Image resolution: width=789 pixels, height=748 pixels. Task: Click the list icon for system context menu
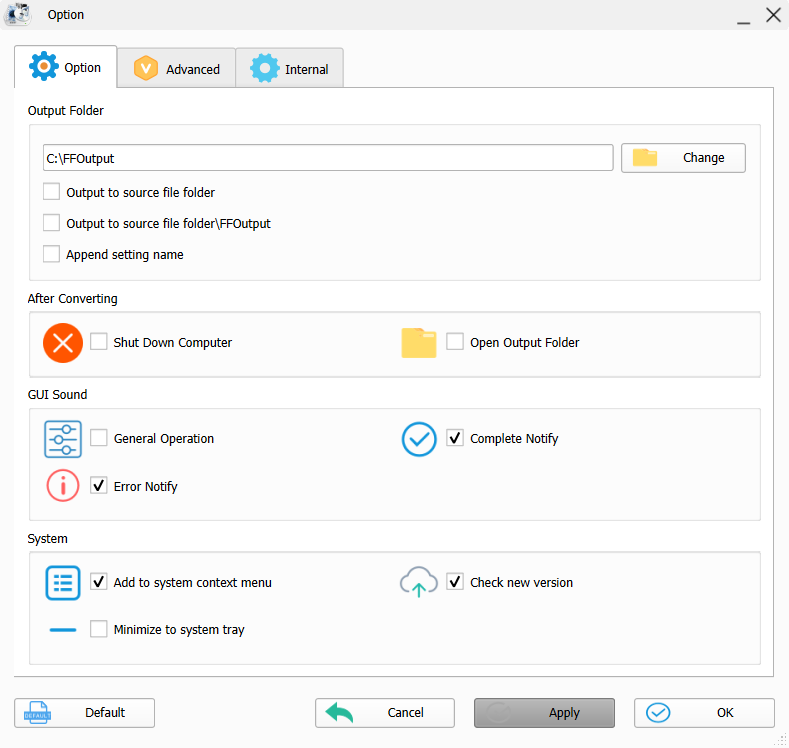pos(63,583)
